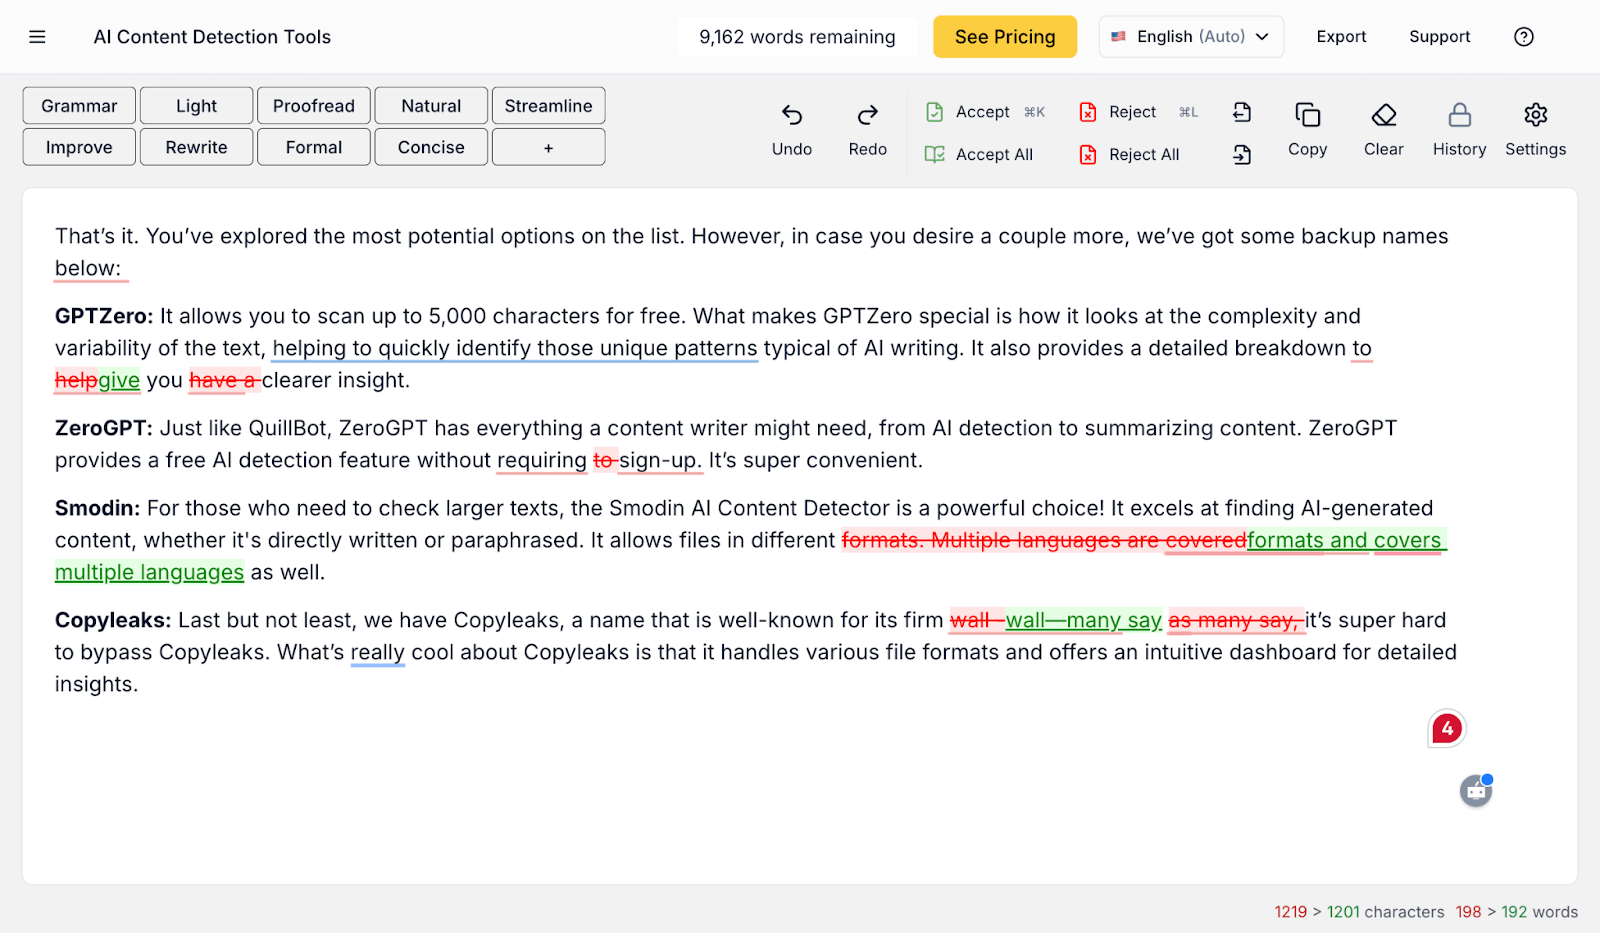
Task: Select the Concise mode
Action: pos(431,147)
